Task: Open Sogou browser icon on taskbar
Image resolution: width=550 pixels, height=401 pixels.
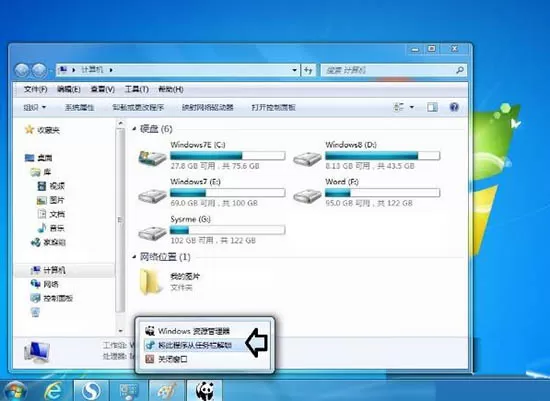Action: pos(91,390)
